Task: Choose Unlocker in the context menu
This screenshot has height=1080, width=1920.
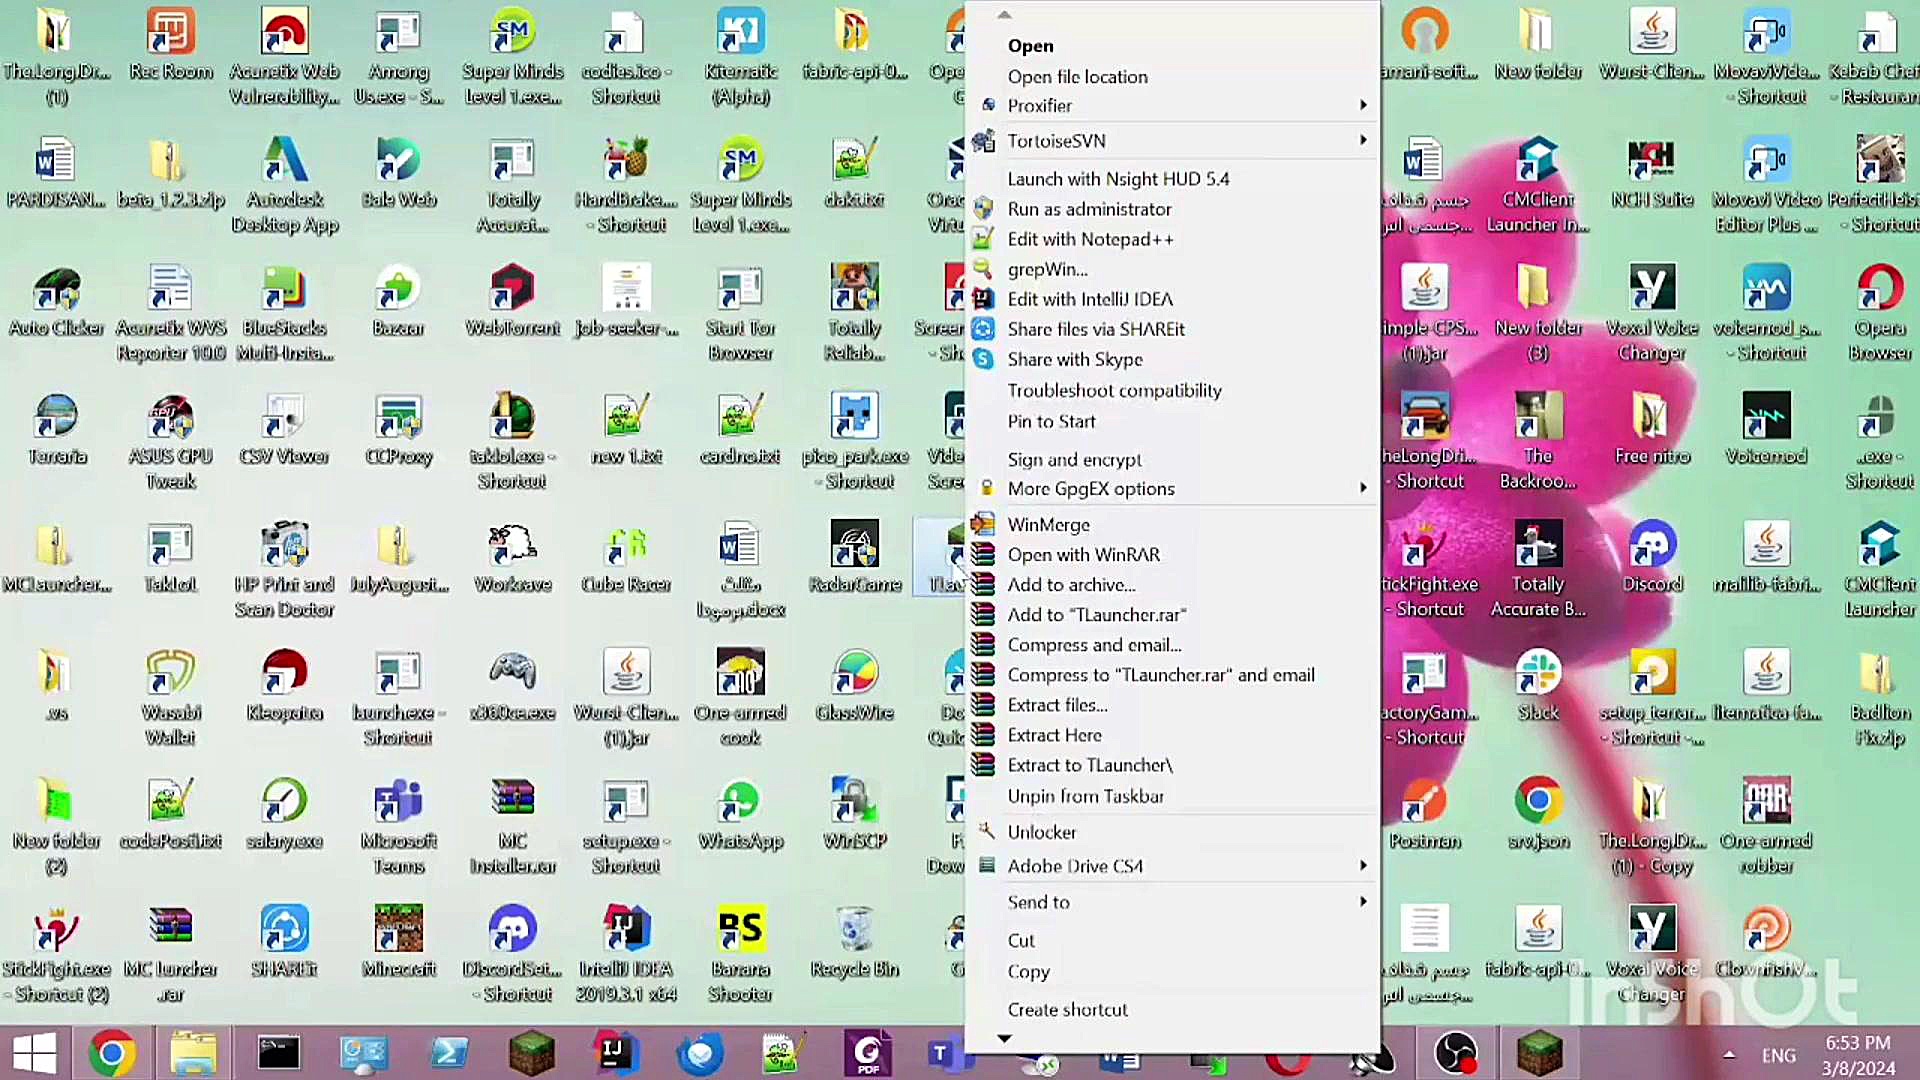Action: tap(1172, 832)
